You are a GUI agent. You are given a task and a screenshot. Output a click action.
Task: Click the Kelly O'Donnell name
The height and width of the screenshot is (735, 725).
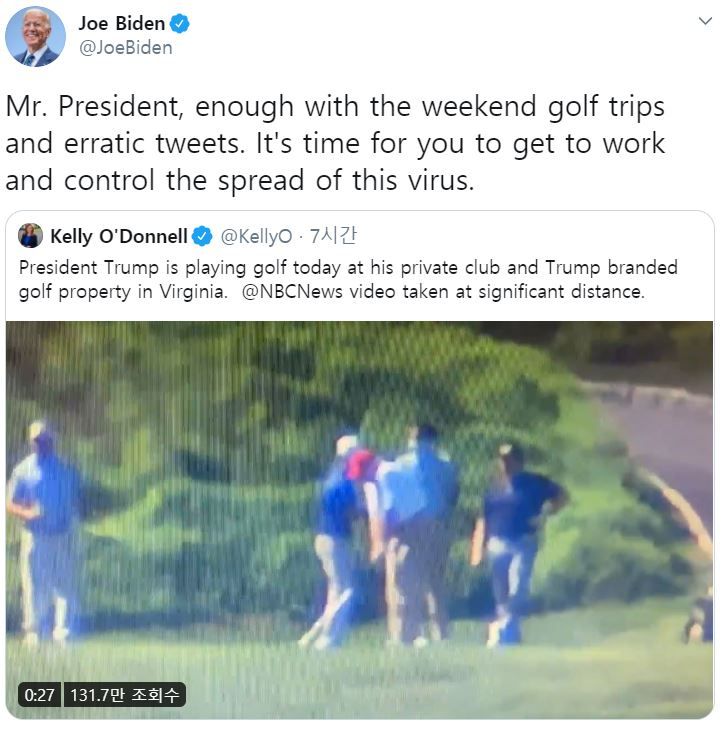pyautogui.click(x=118, y=237)
